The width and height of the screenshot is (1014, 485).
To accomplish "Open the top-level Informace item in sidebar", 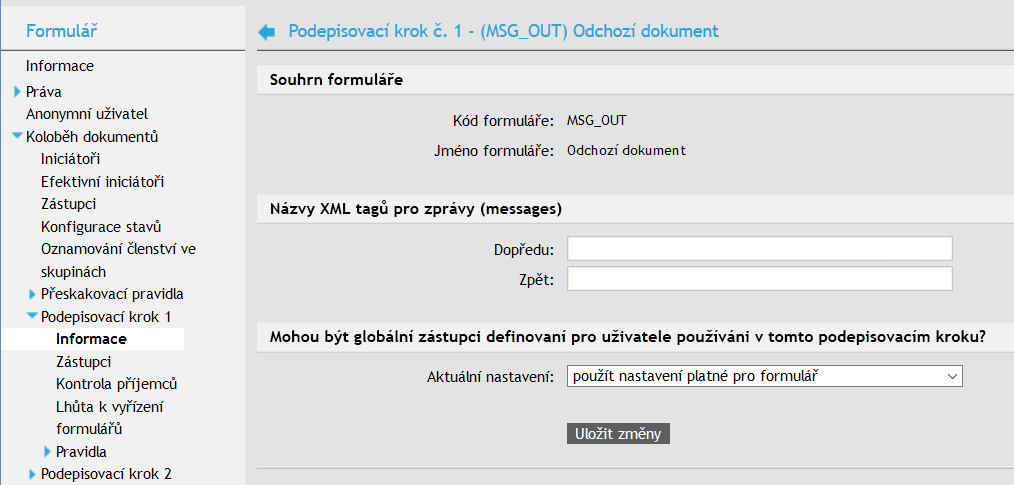I will click(x=60, y=66).
